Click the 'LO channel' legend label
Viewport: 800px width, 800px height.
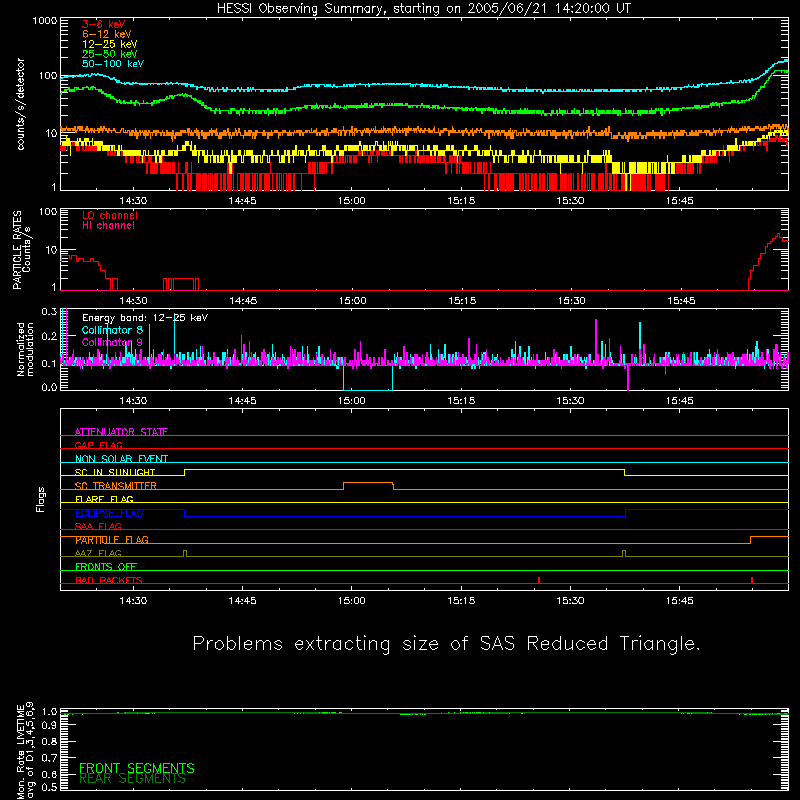point(110,215)
